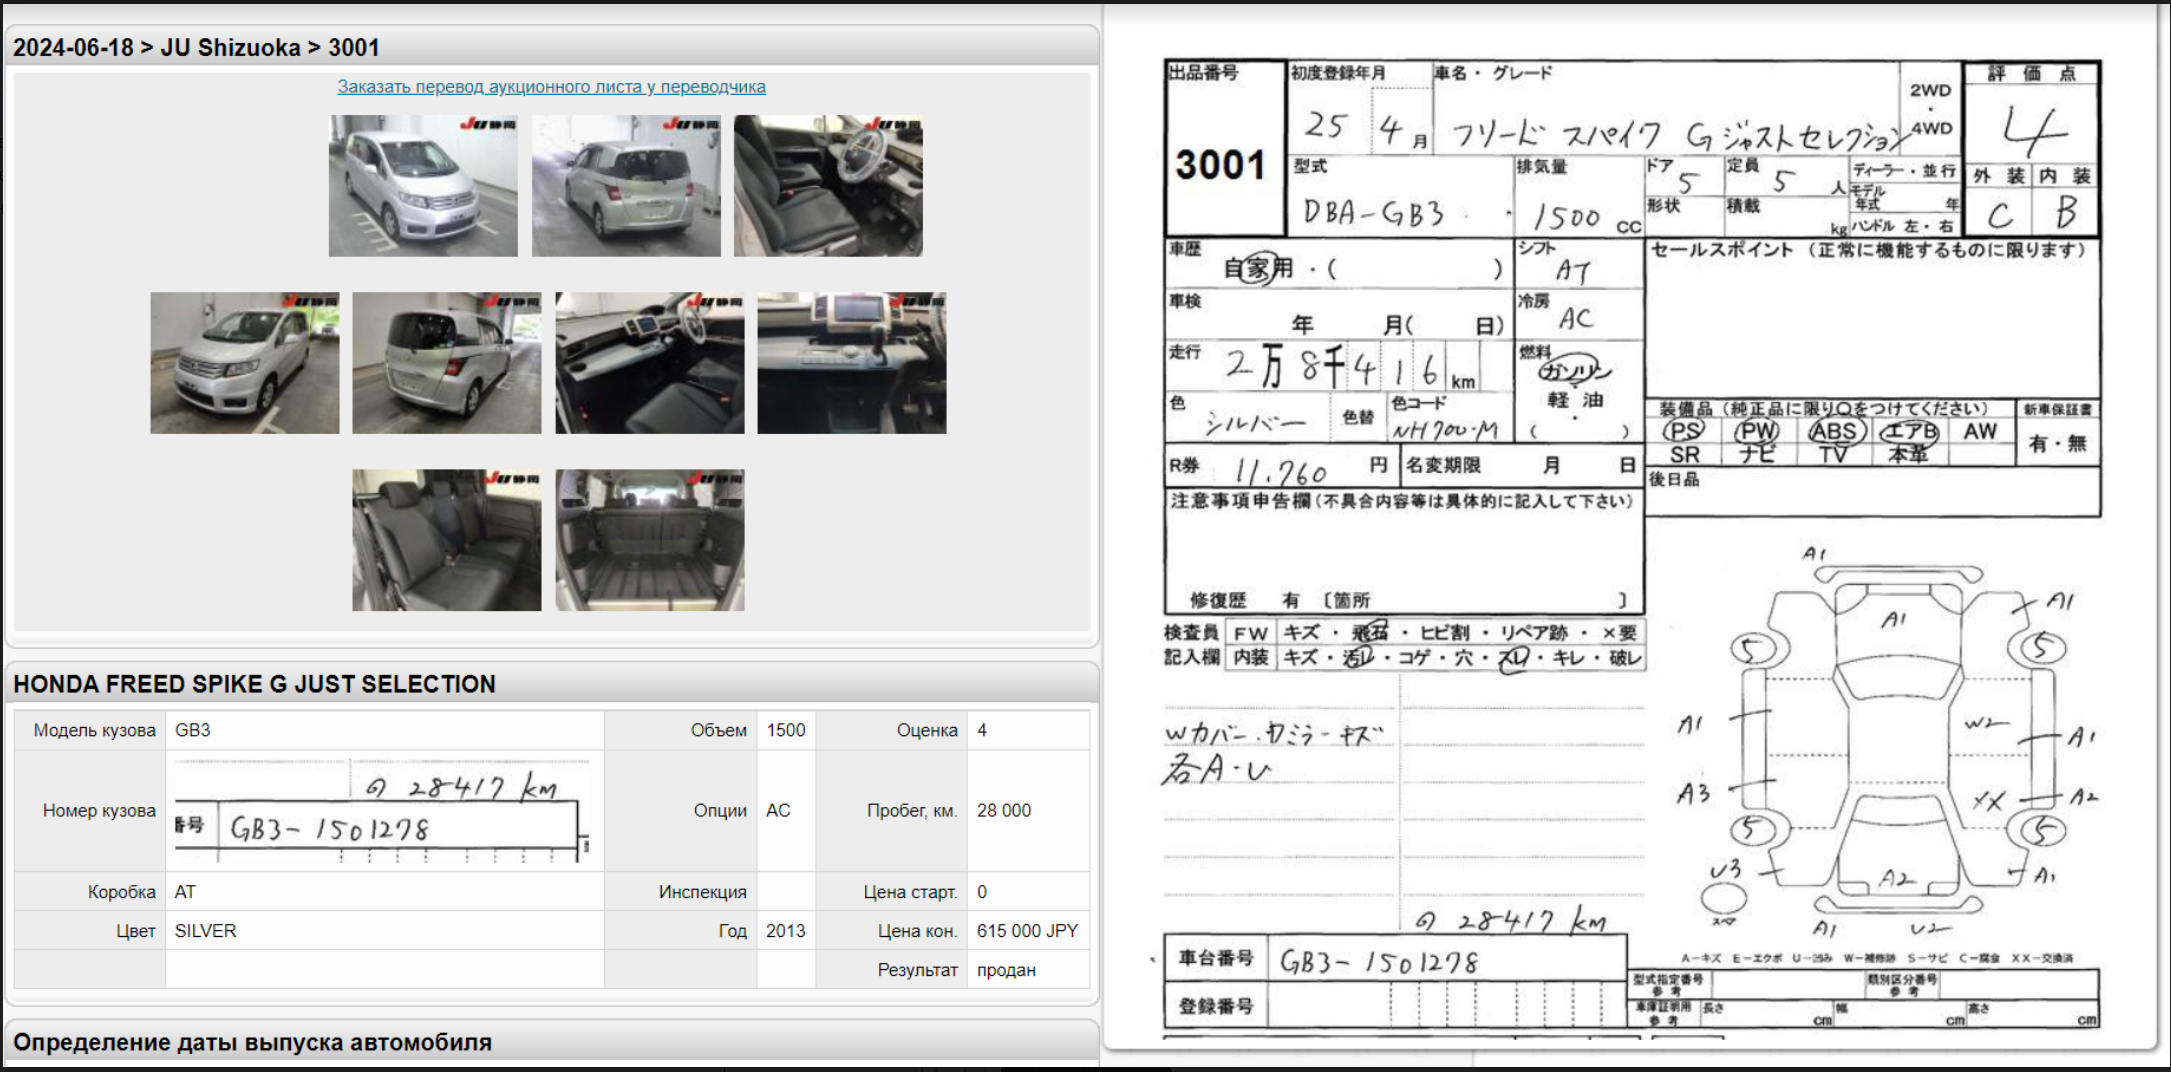Select the result value продан
The width and height of the screenshot is (2171, 1072).
(x=1006, y=970)
